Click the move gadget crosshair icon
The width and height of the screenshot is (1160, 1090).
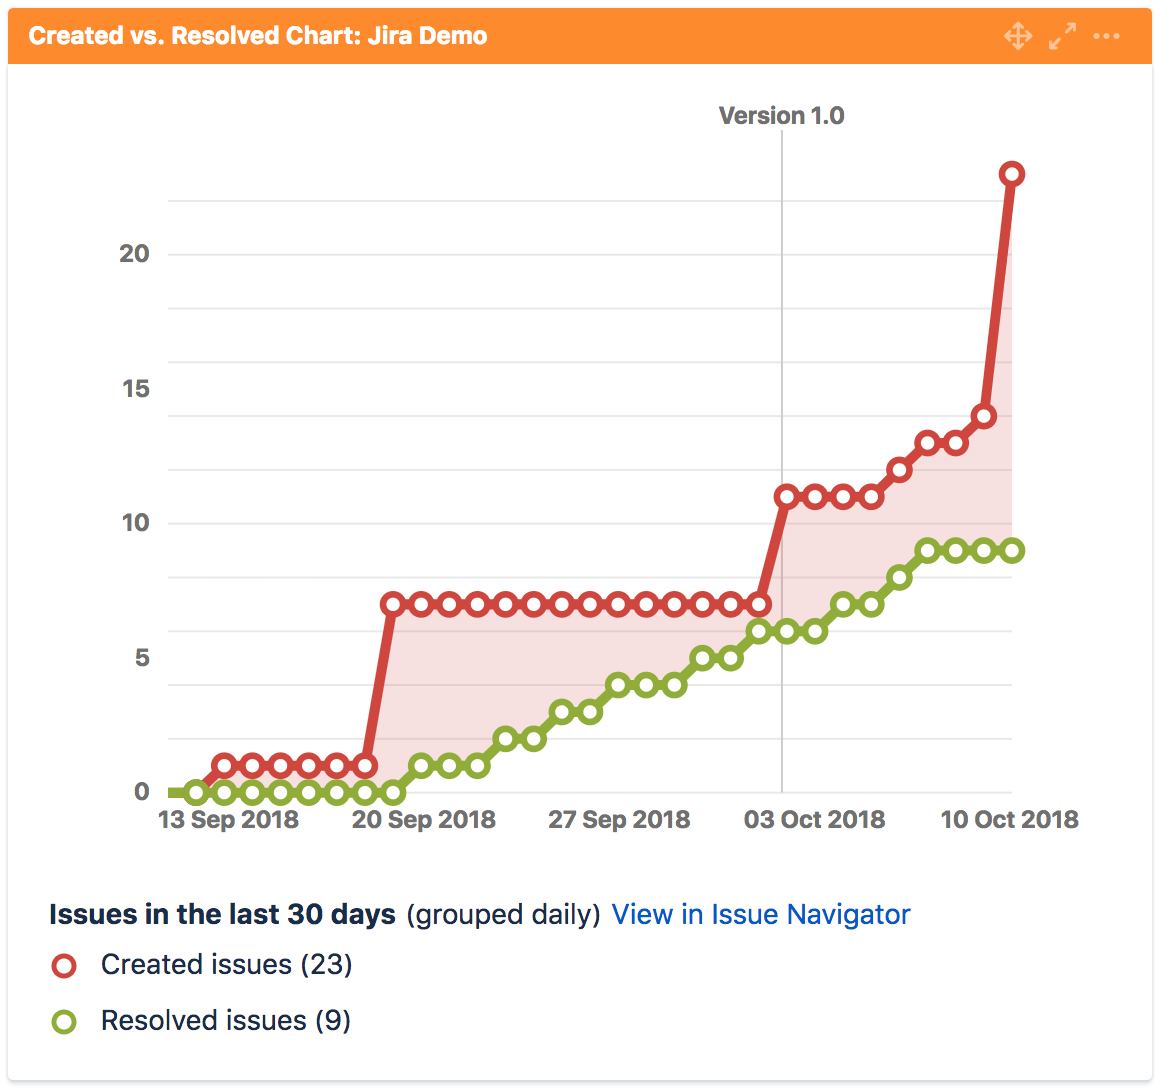tap(1018, 36)
